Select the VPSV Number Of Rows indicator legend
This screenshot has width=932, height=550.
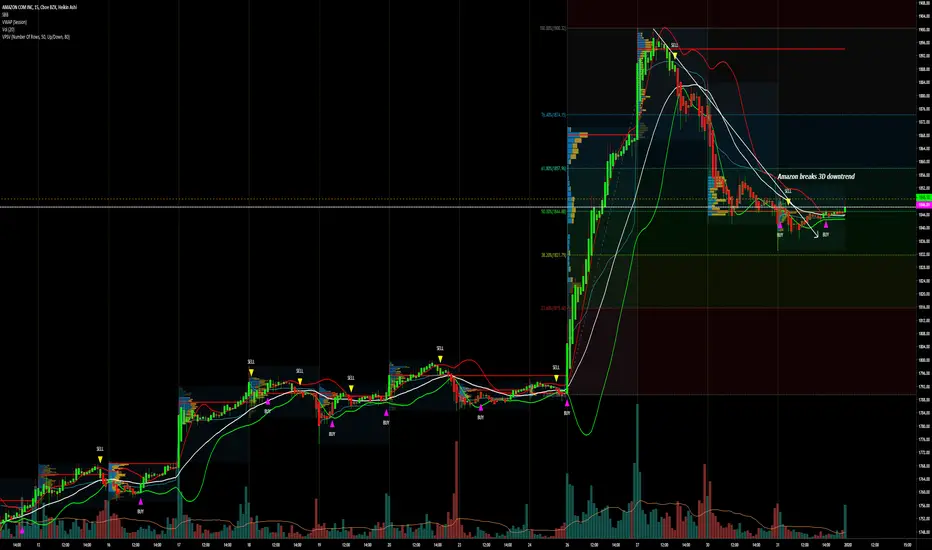click(36, 37)
